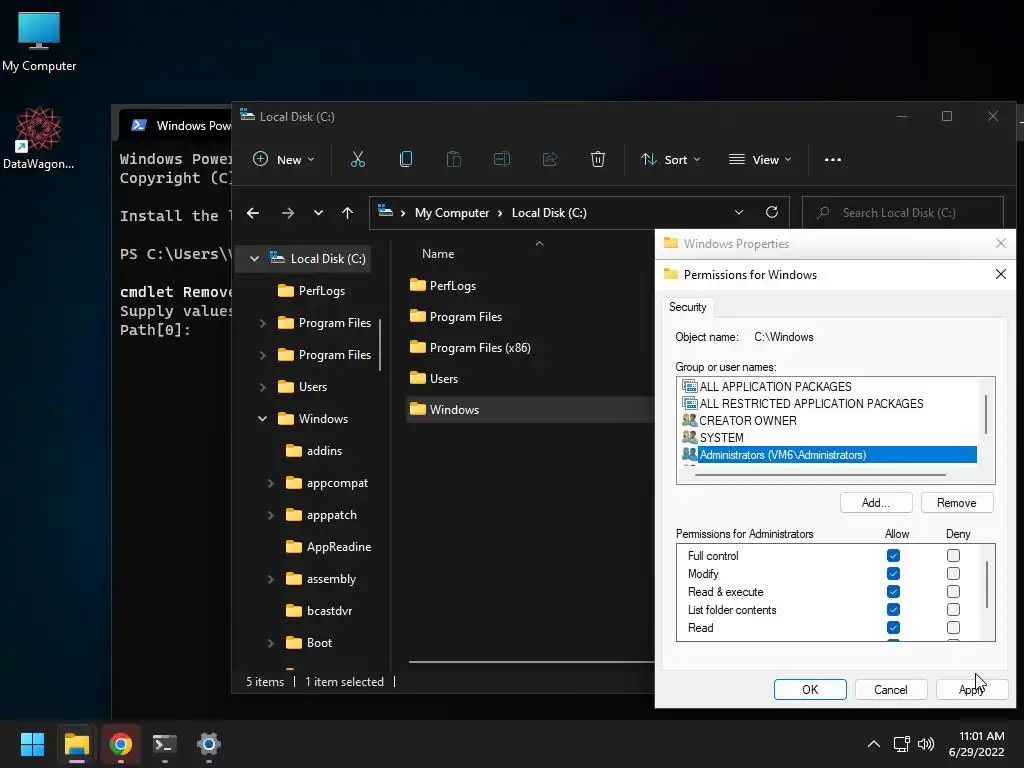Click the volume icon in system tray
The image size is (1024, 768).
pyautogui.click(x=926, y=744)
